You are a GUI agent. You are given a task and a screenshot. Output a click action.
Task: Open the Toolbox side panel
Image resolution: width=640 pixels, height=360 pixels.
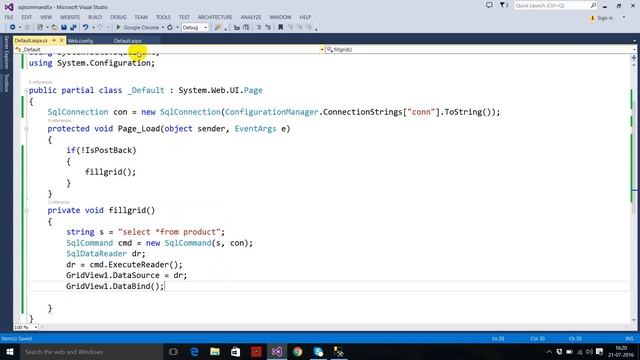pos(6,83)
